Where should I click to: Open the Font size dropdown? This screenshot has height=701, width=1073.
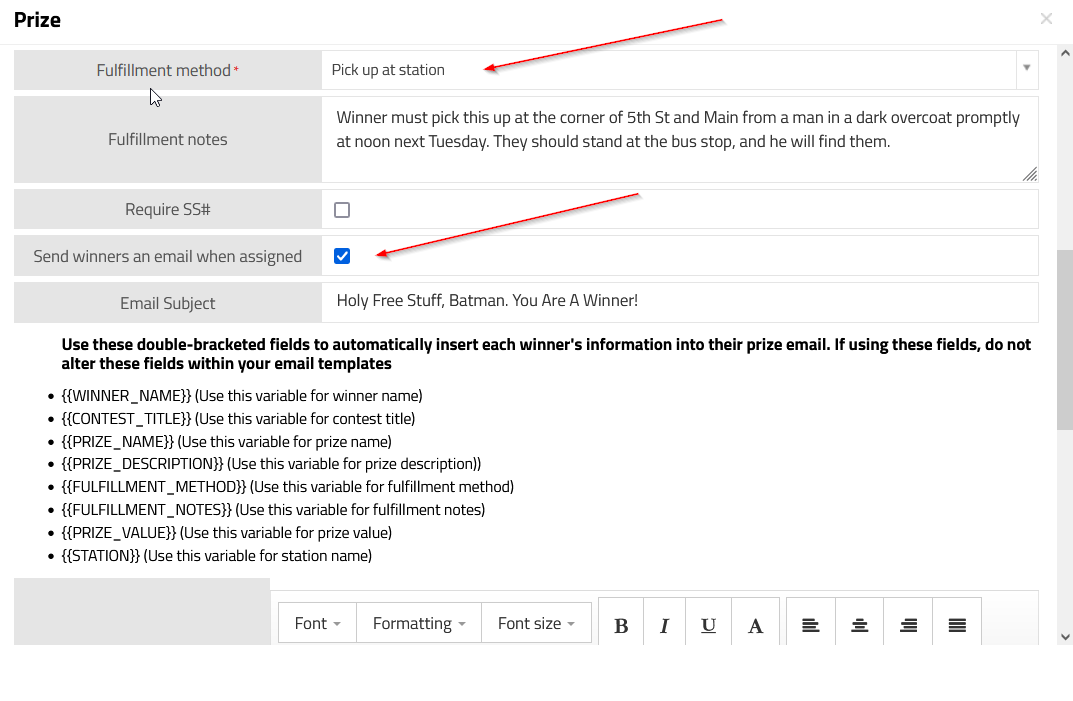tap(536, 623)
